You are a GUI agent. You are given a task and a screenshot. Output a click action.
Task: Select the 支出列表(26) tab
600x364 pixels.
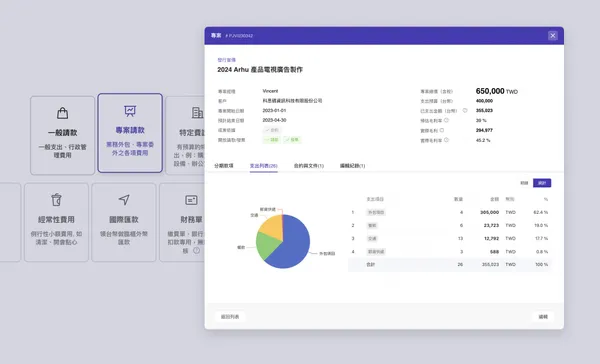point(264,166)
